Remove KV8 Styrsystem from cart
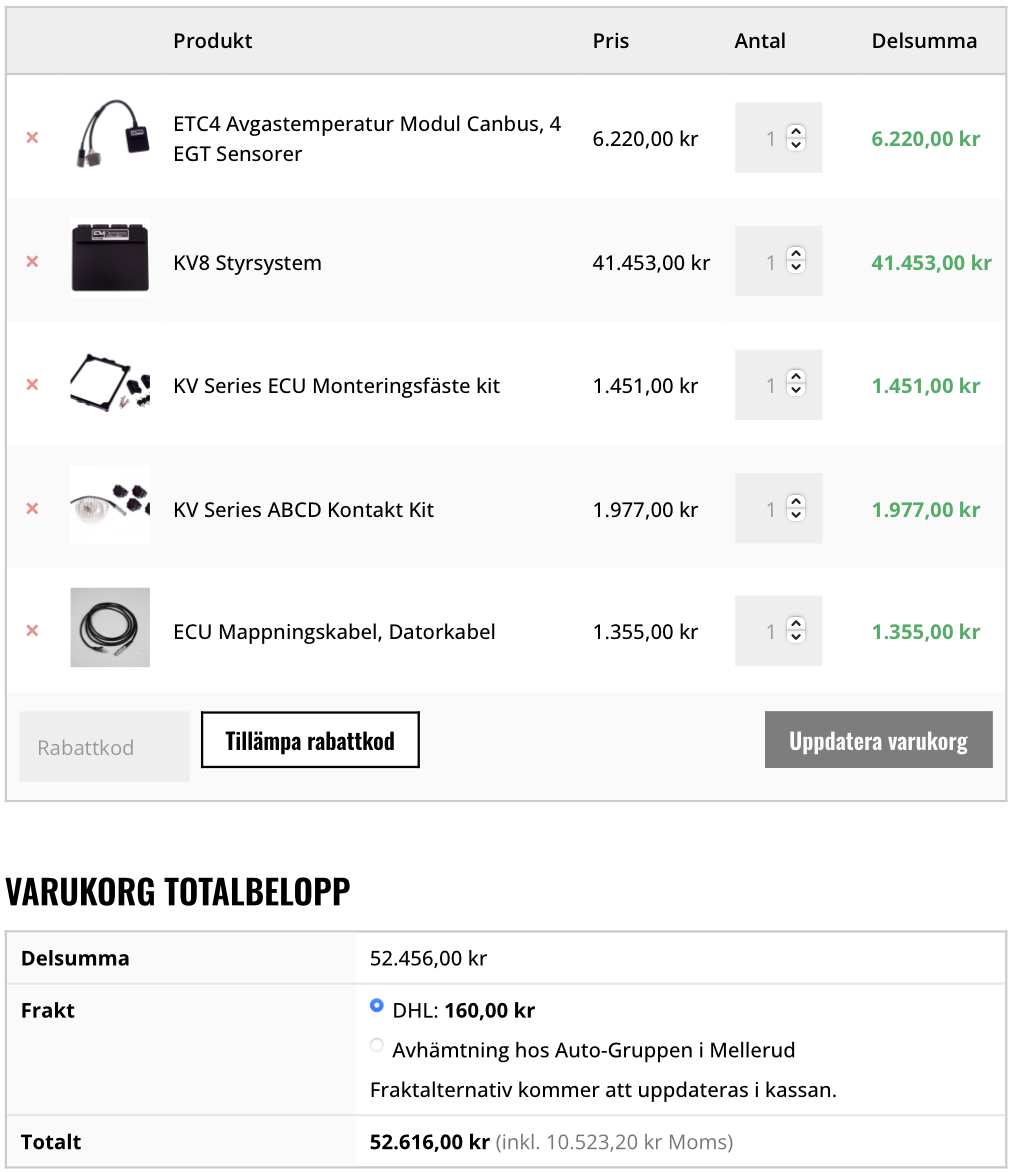 coord(32,262)
